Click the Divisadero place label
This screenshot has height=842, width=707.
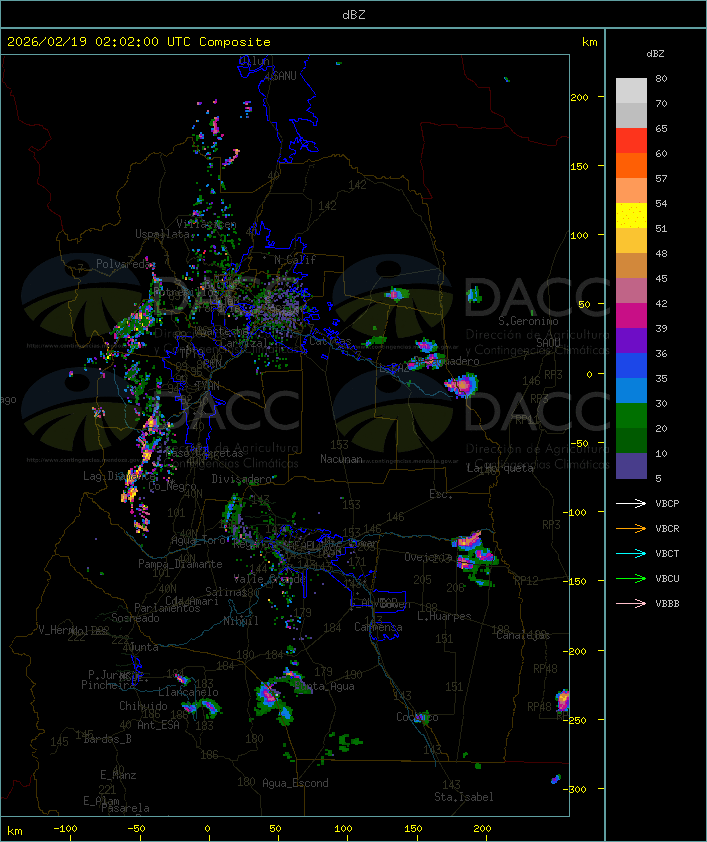[241, 479]
